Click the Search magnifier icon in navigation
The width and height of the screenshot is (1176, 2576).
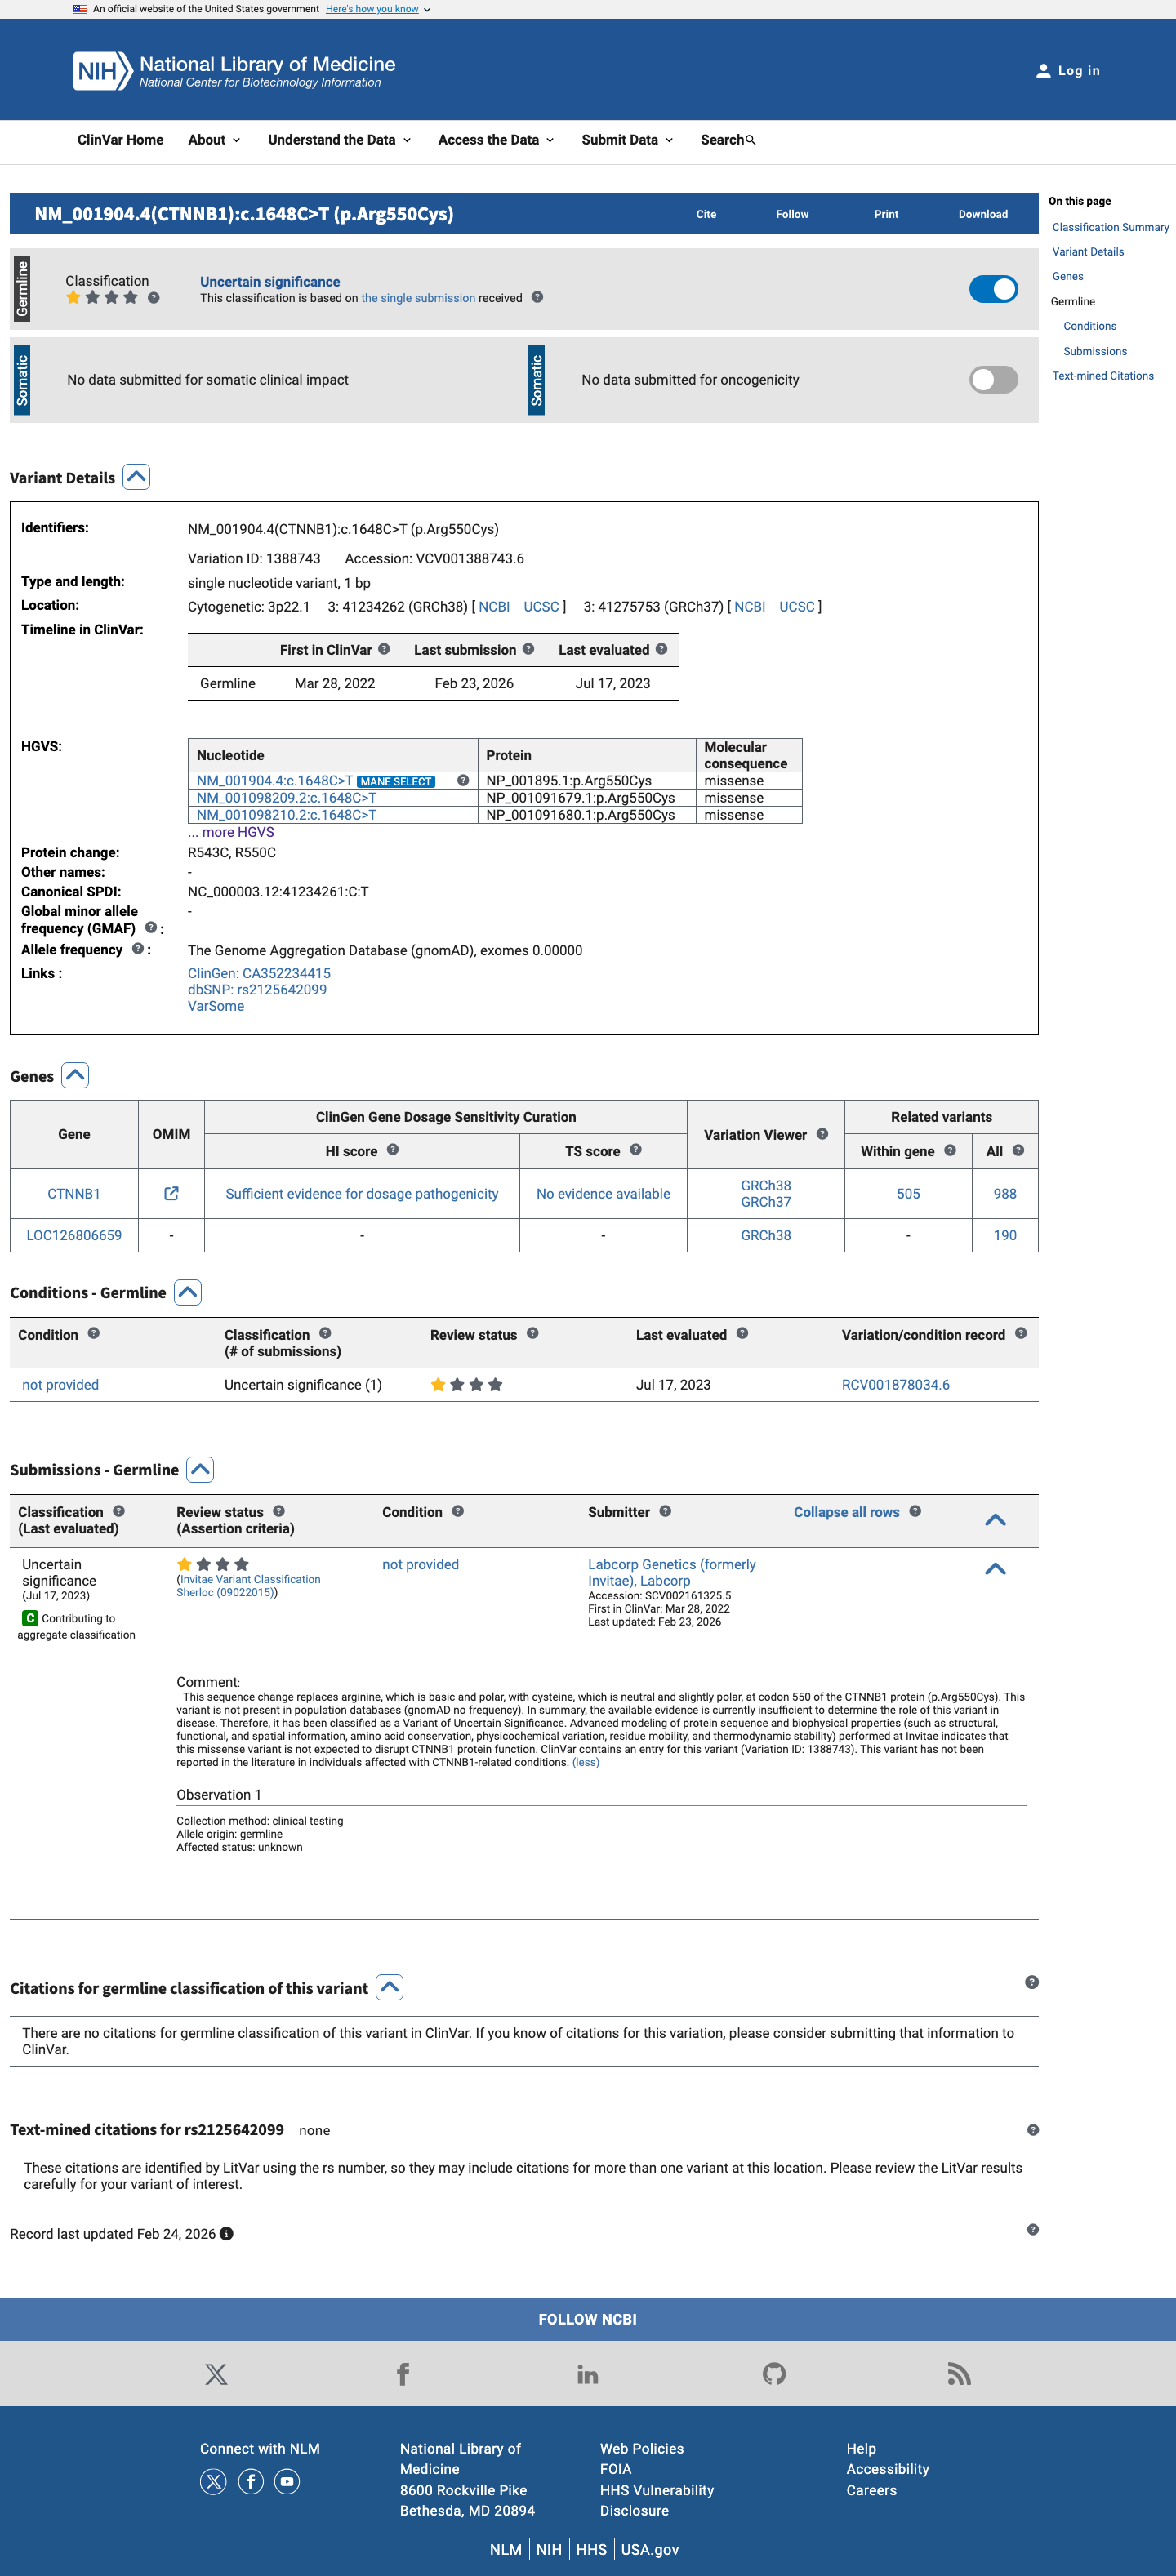(751, 140)
